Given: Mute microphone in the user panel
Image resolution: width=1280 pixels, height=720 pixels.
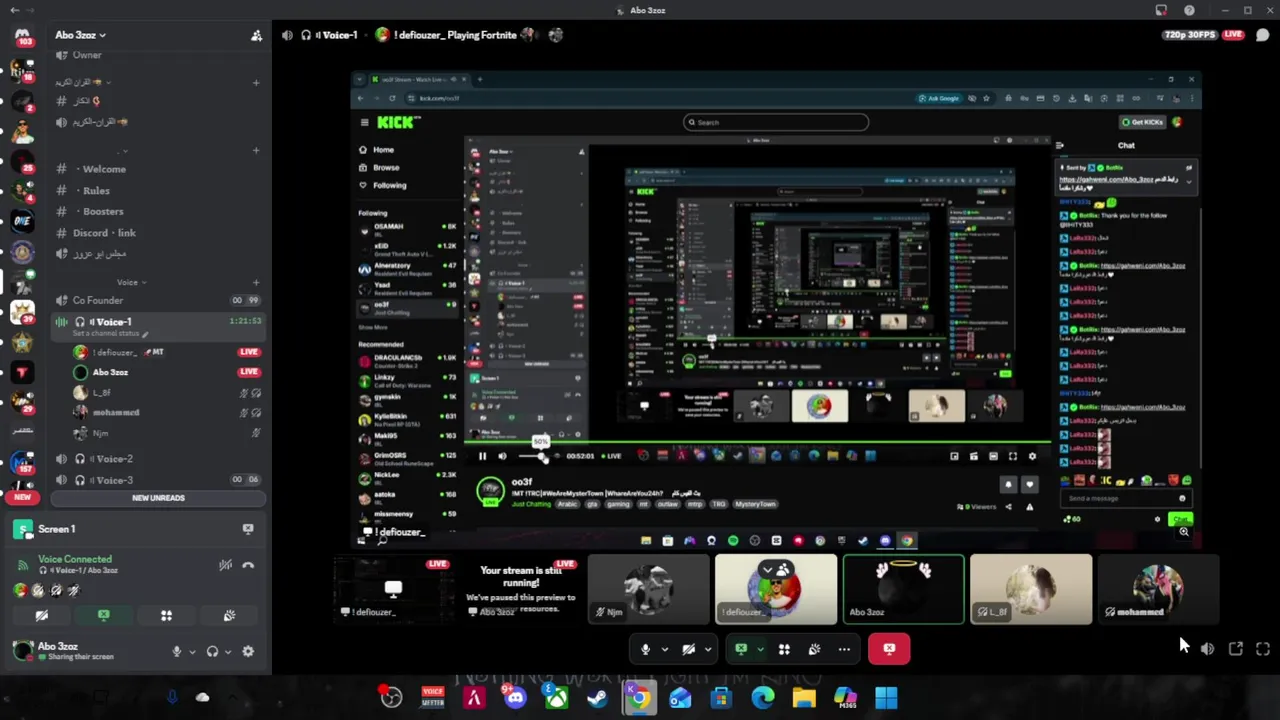Looking at the screenshot, I should (177, 651).
